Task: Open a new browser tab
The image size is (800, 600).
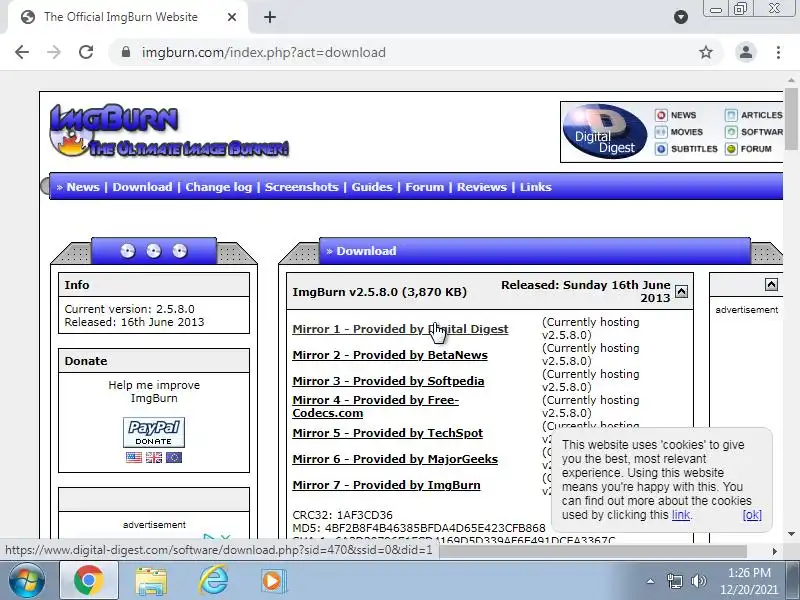Action: coord(270,17)
